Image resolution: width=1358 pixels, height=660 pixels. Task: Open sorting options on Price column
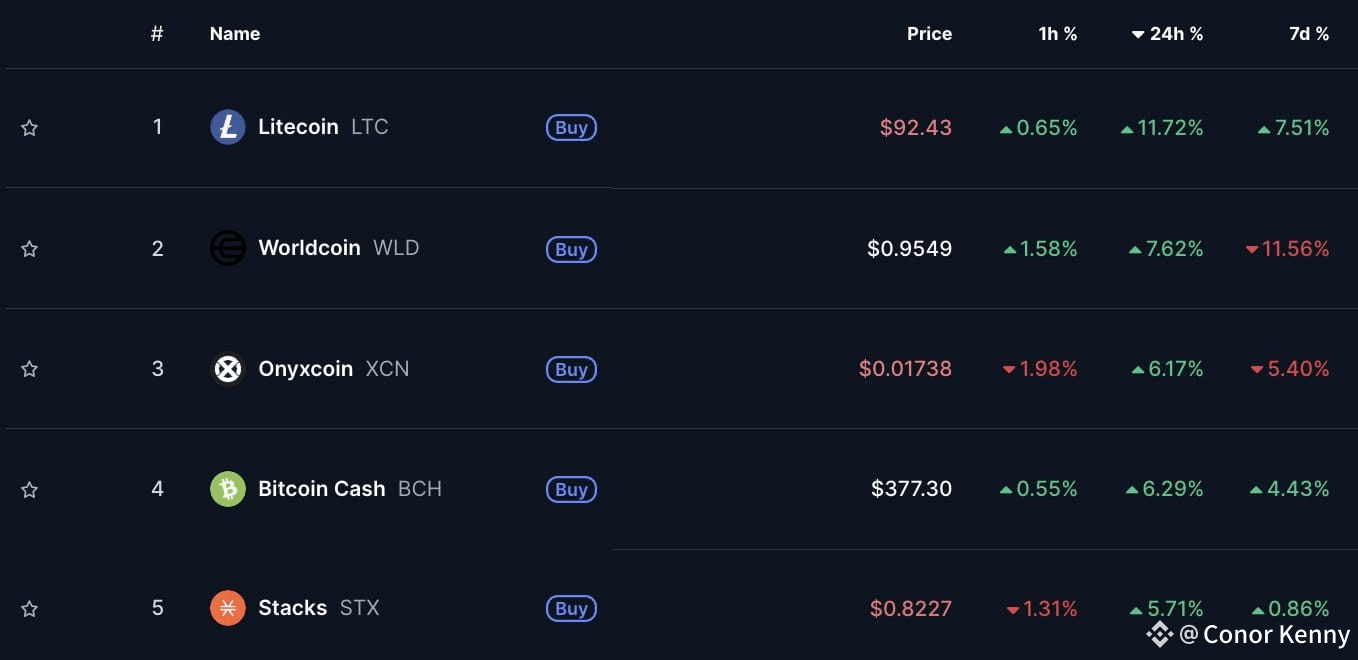(929, 33)
